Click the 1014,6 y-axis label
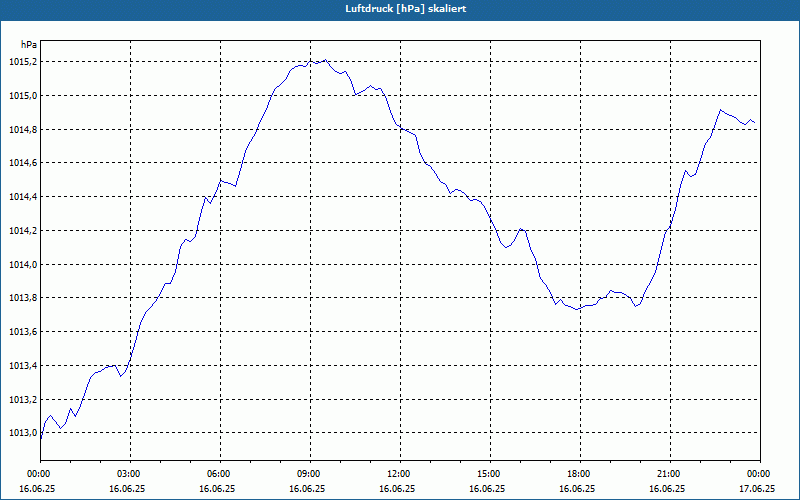Viewport: 800px width, 500px height. point(23,163)
